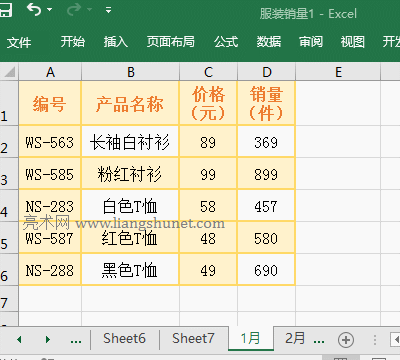Screen dimensions: 400x360
Task: Select cell containing WS-563
Action: [x=50, y=142]
